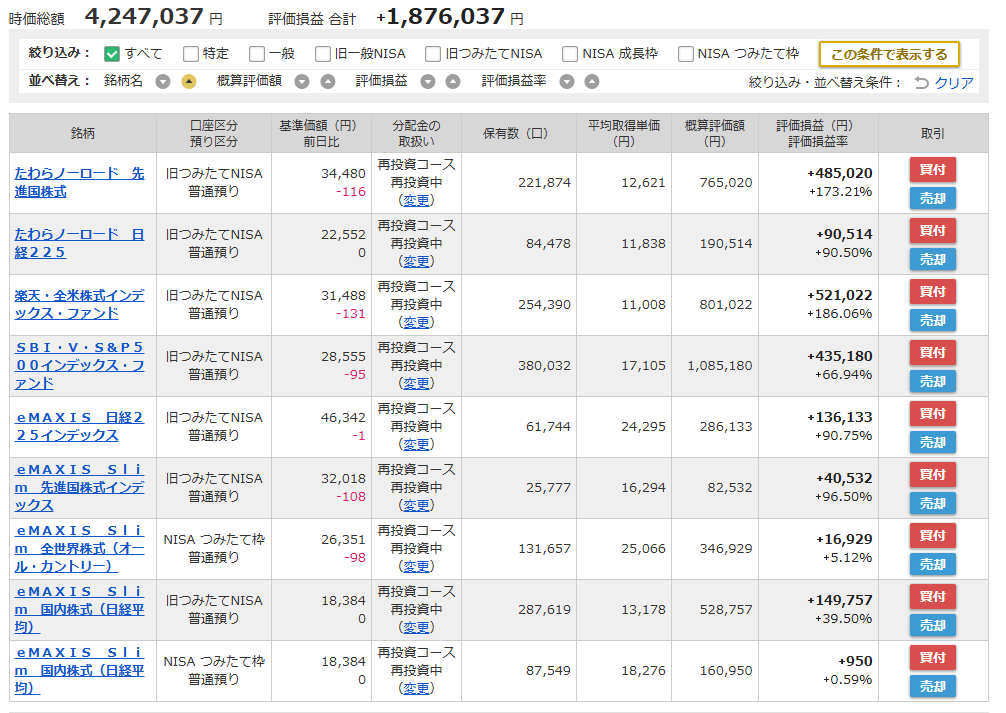This screenshot has height=713, width=1006.
Task: Open eMAXIS Slim 全世界株式 (オール・カントリー) link
Action: [80, 548]
